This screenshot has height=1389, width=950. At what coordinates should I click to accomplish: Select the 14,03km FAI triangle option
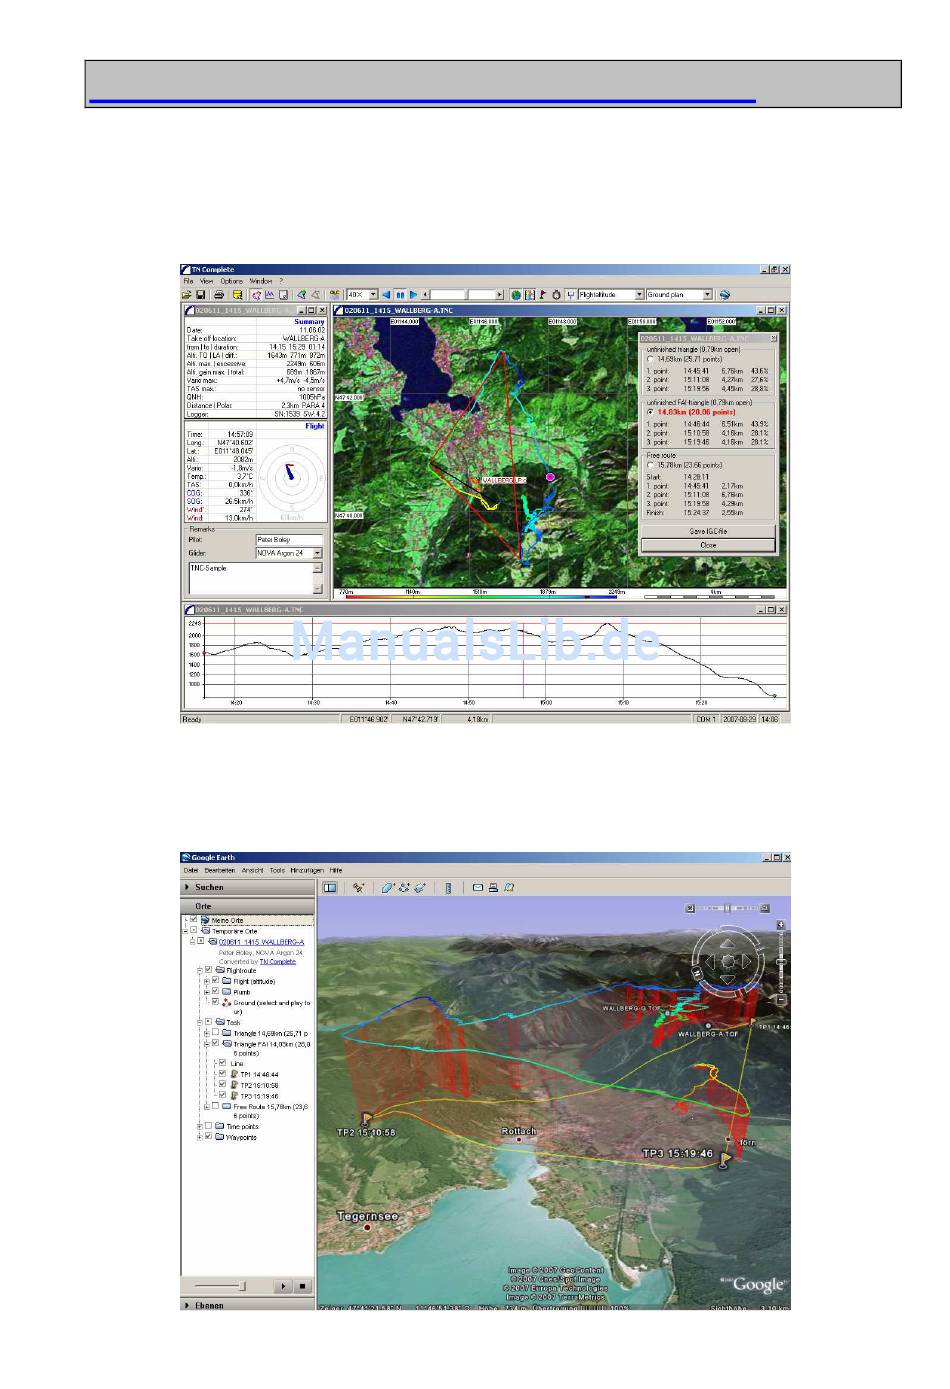point(650,412)
